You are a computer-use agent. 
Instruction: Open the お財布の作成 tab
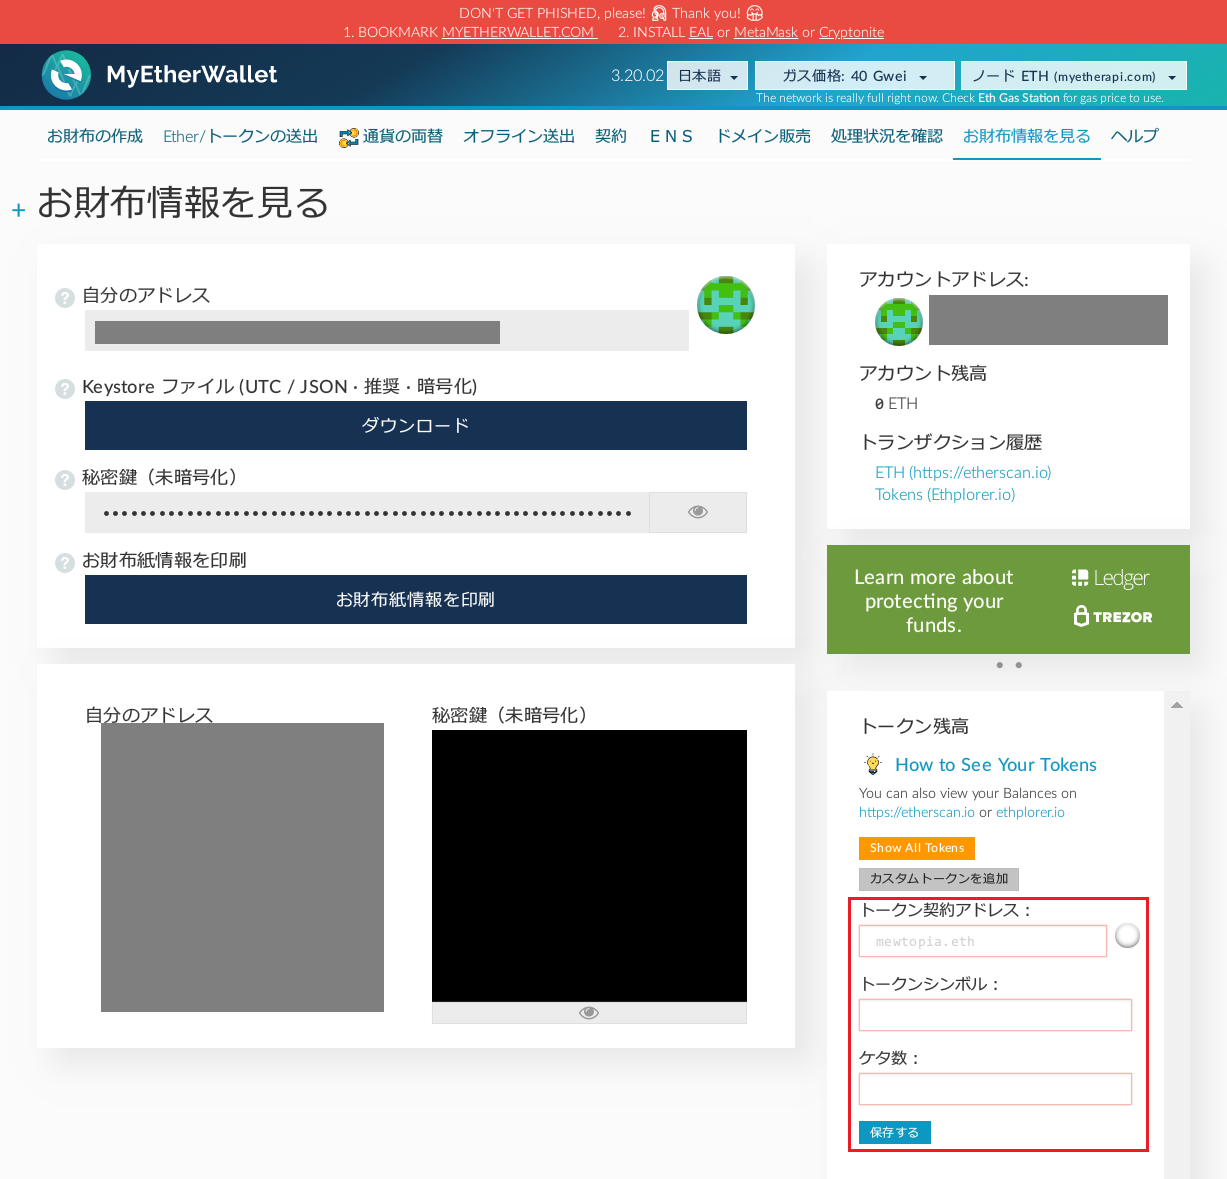(x=95, y=136)
